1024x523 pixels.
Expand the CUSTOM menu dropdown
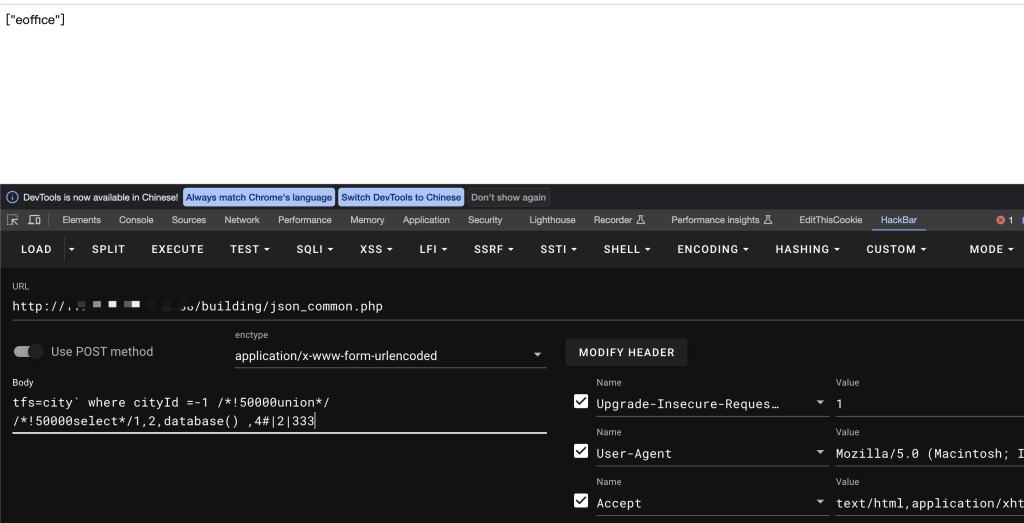[x=896, y=249]
